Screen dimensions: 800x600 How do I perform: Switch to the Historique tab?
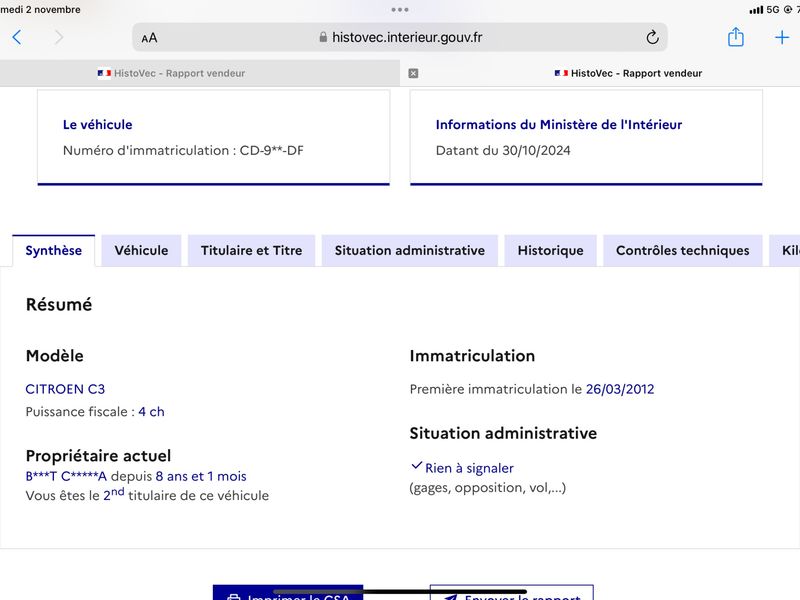551,251
